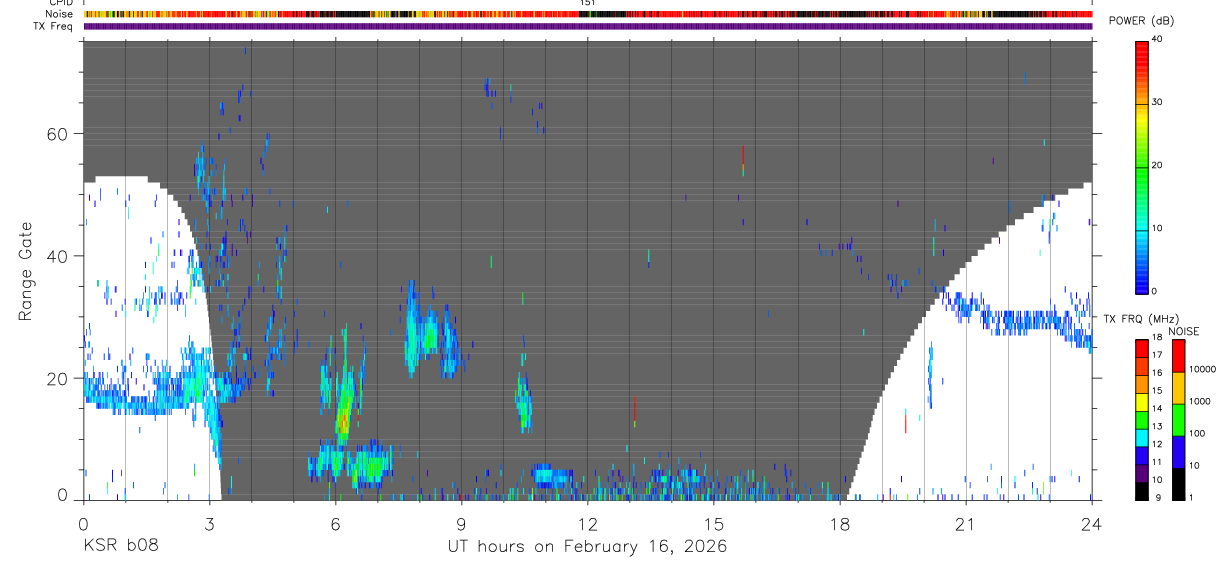Click the 24 tick on the UT hours axis
The width and height of the screenshot is (1228, 567).
[1092, 523]
